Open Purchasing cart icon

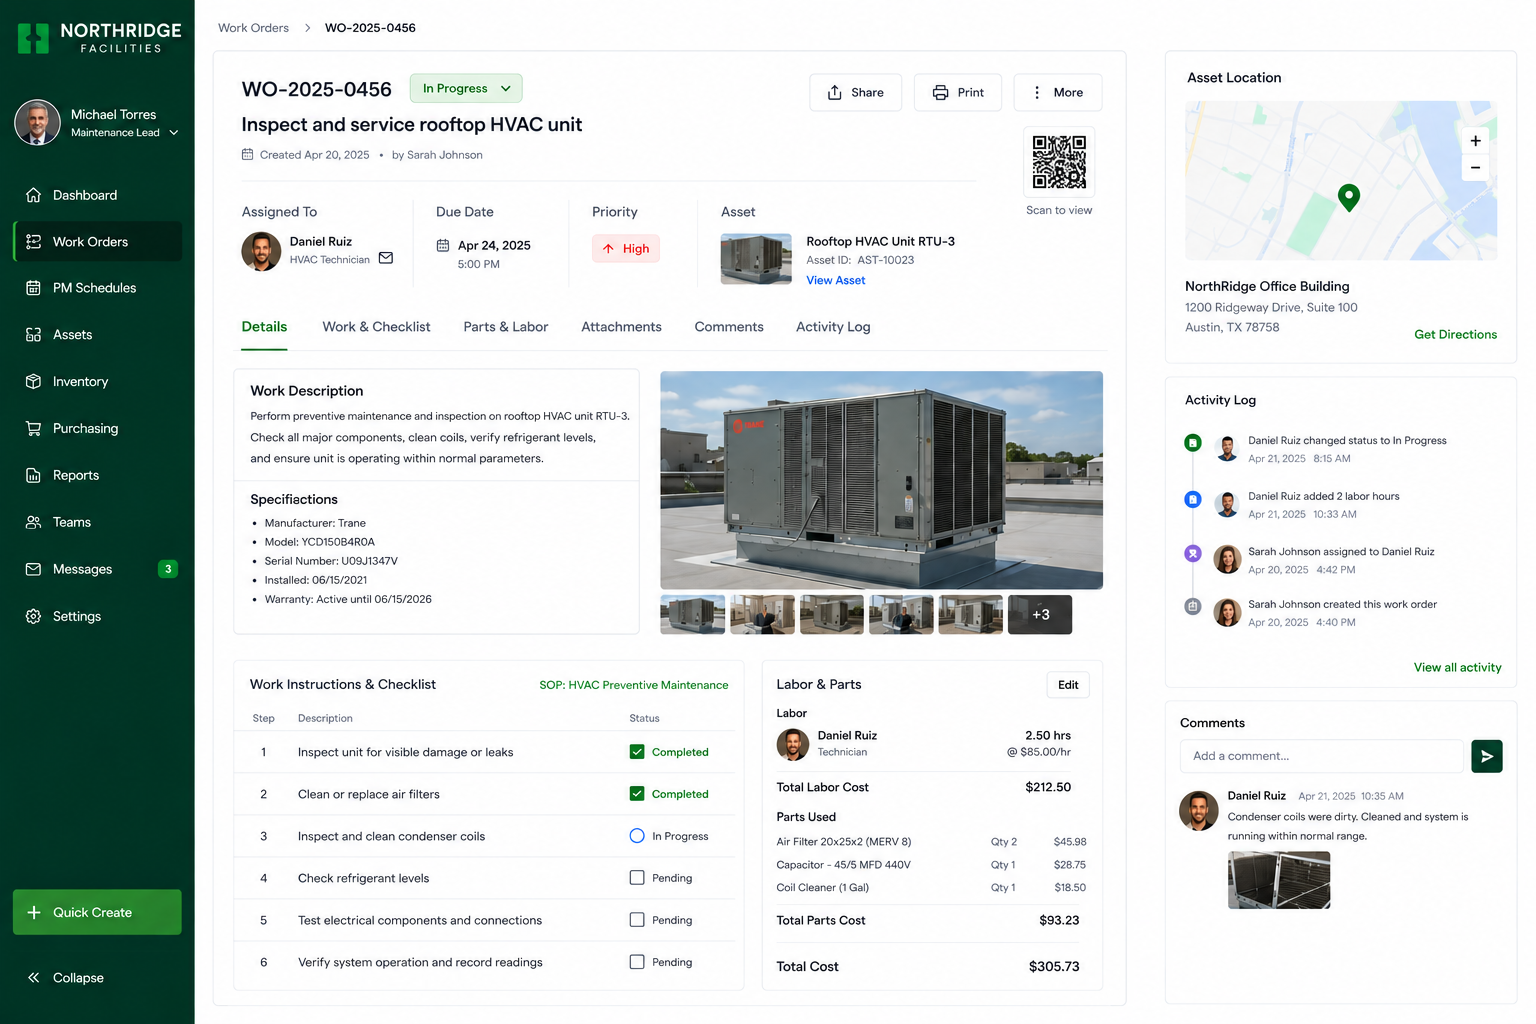(x=33, y=428)
